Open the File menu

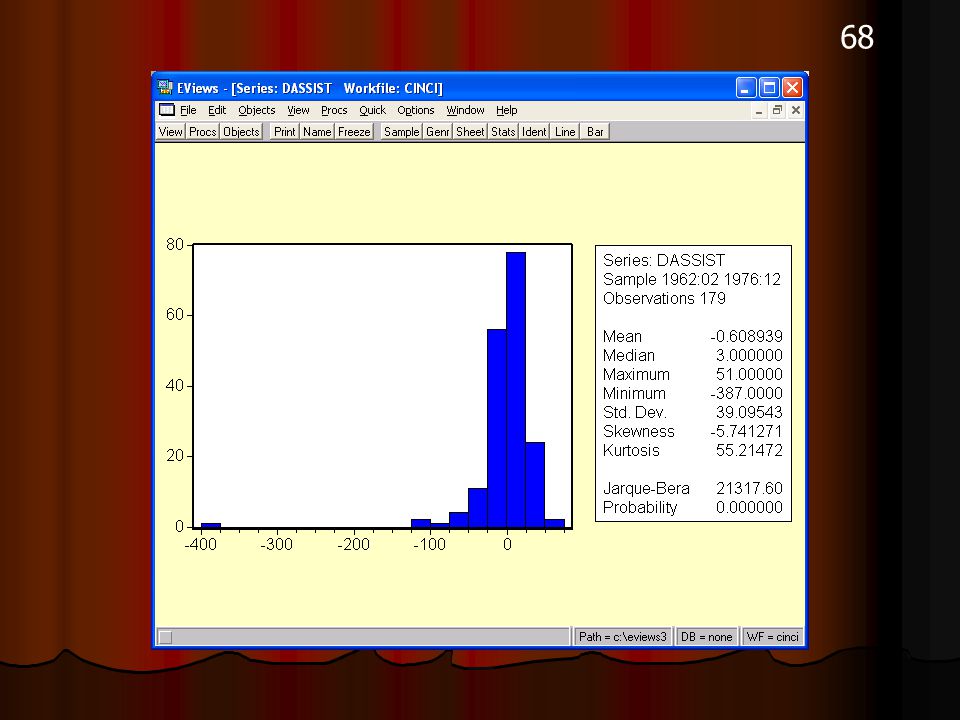[x=188, y=110]
